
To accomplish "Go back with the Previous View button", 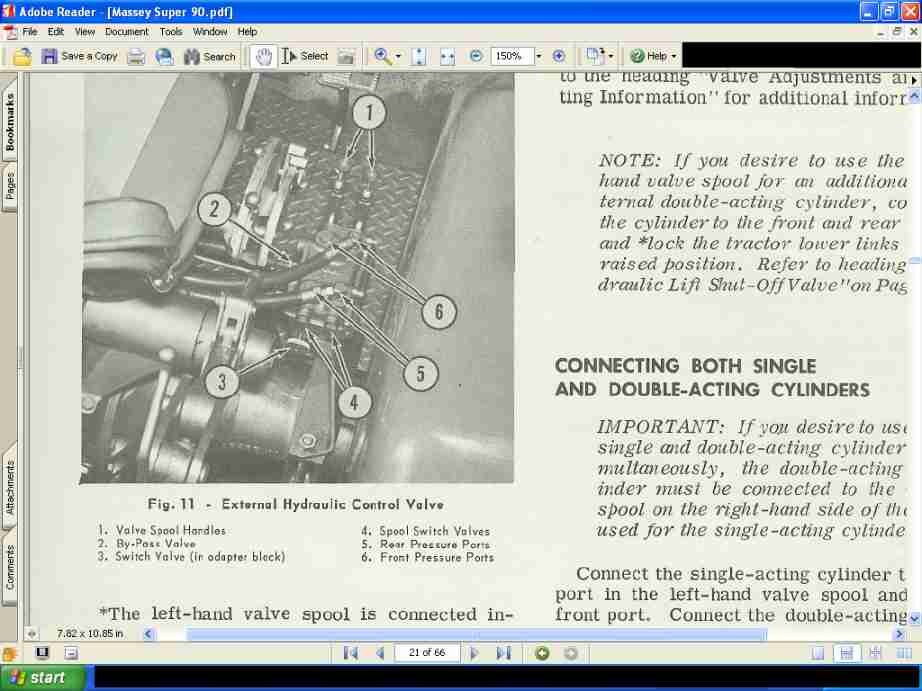I will 541,652.
